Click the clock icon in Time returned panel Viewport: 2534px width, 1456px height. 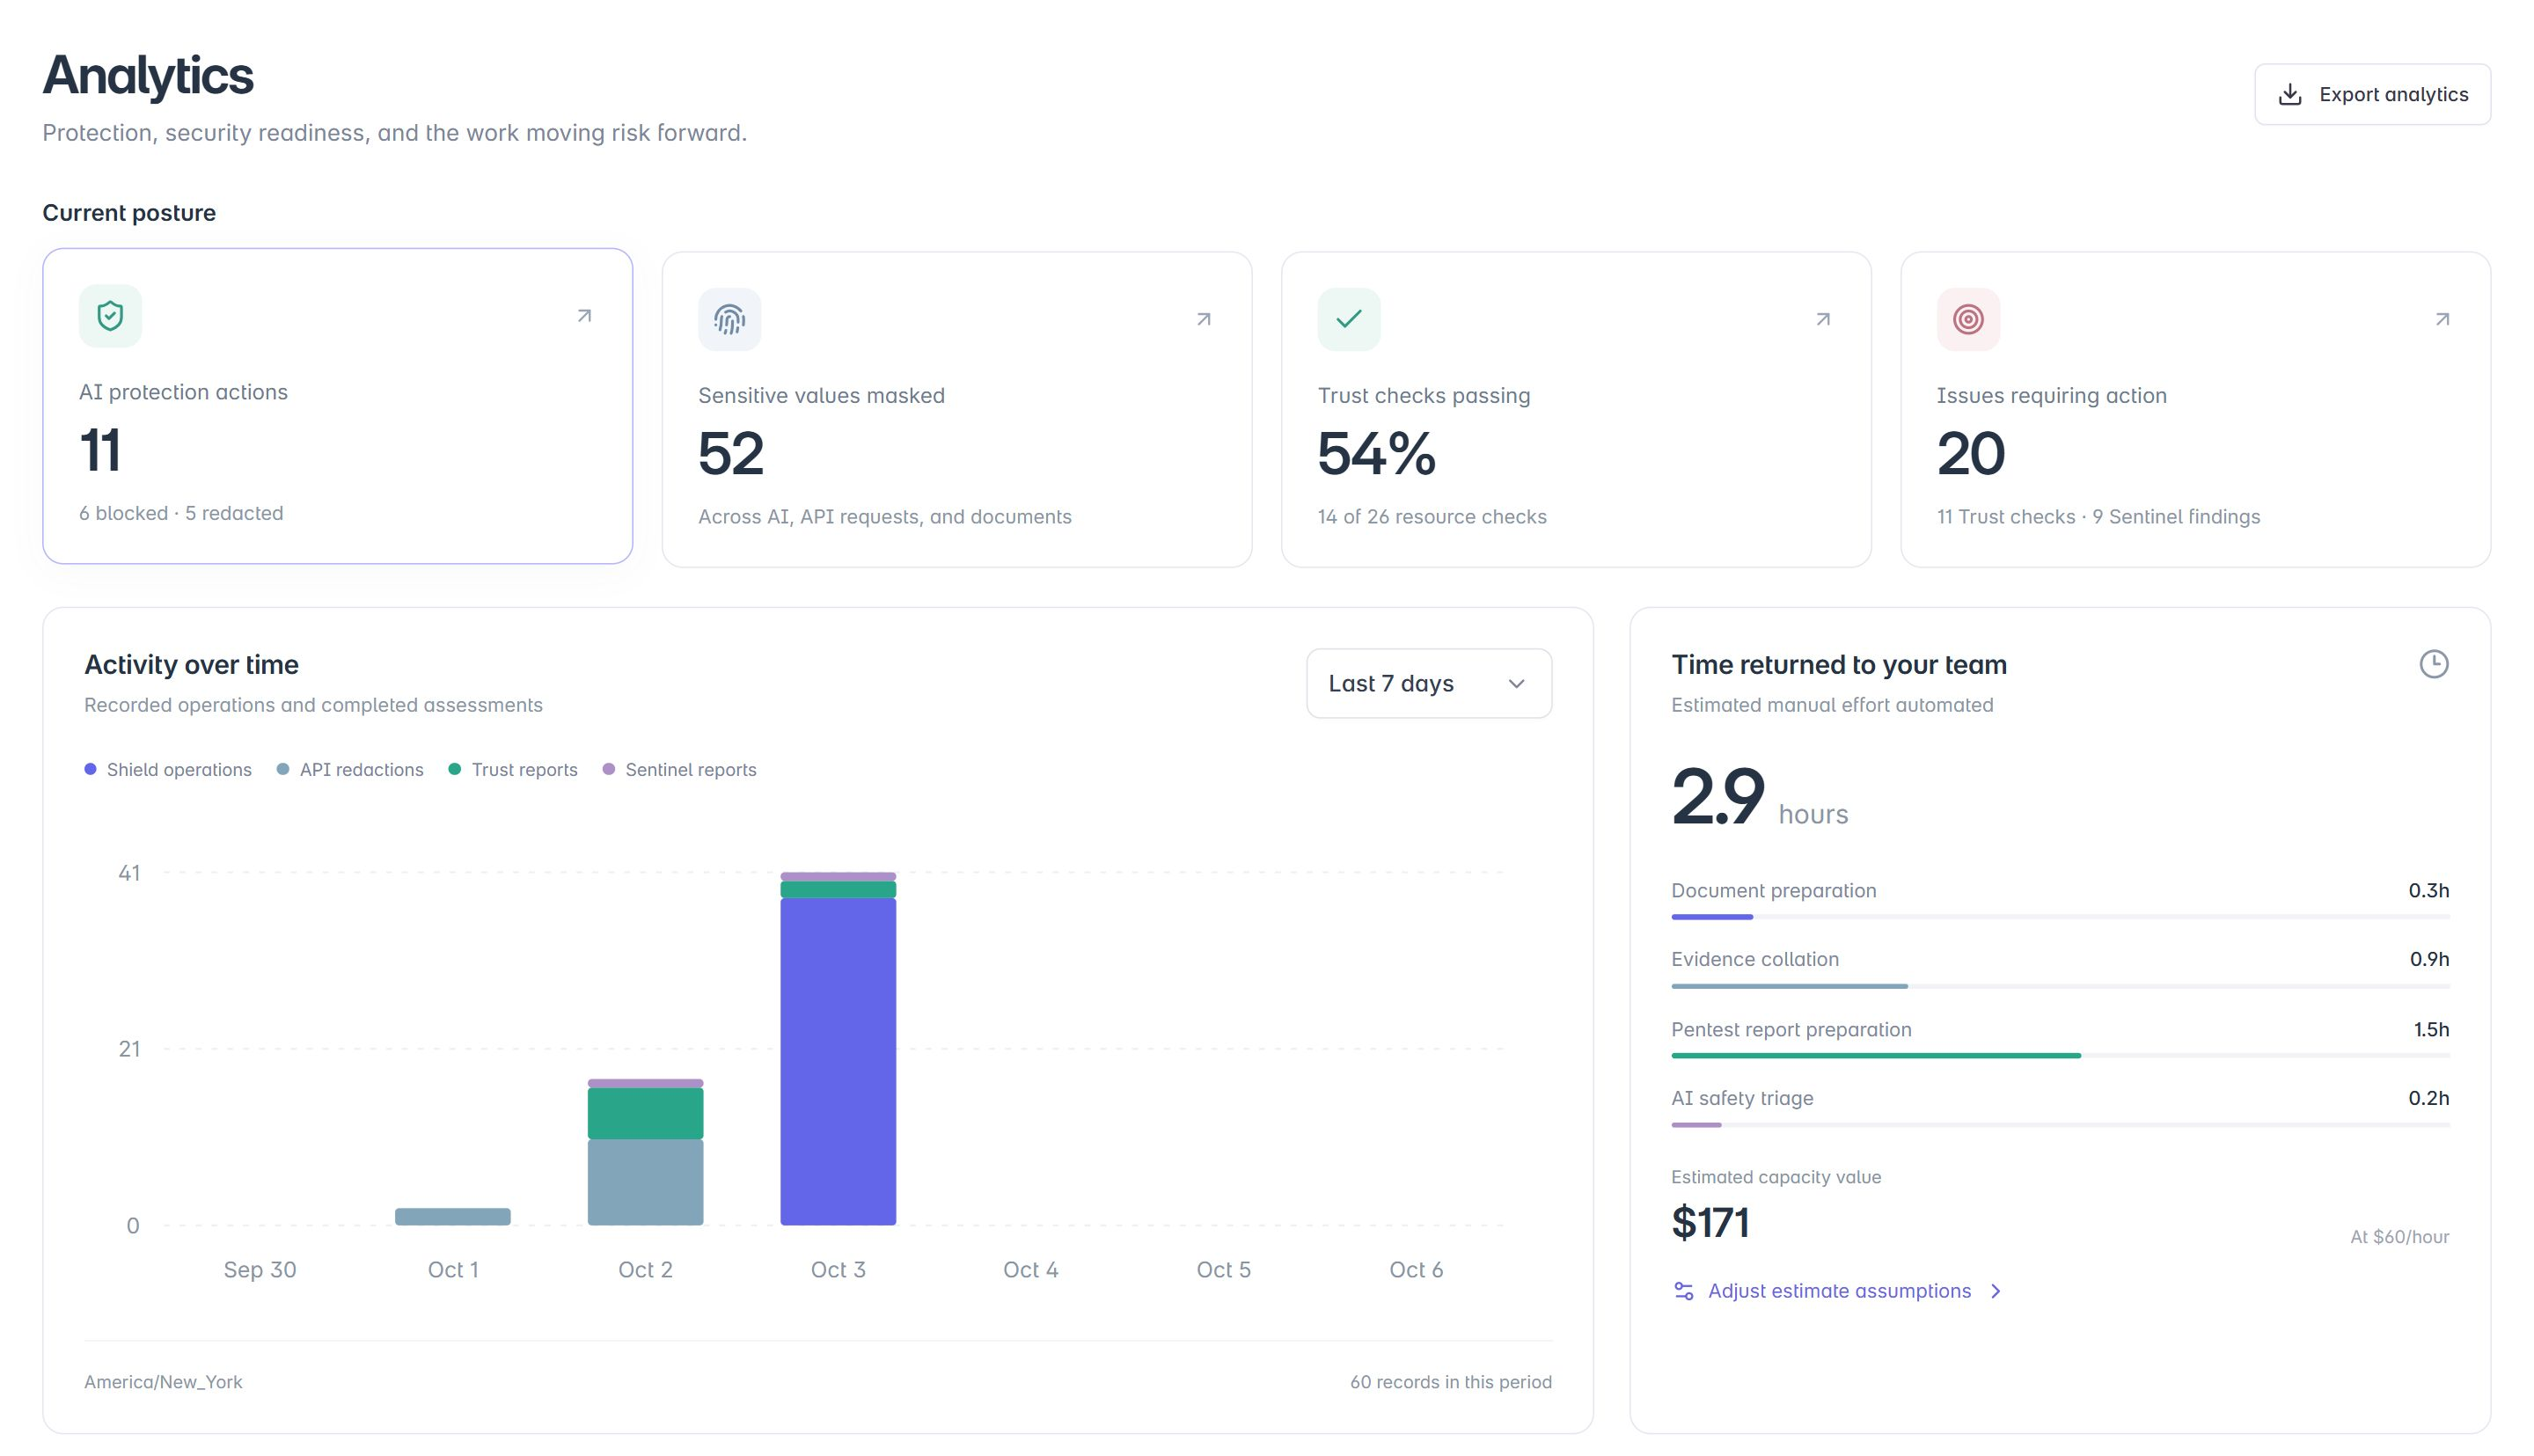pyautogui.click(x=2433, y=664)
